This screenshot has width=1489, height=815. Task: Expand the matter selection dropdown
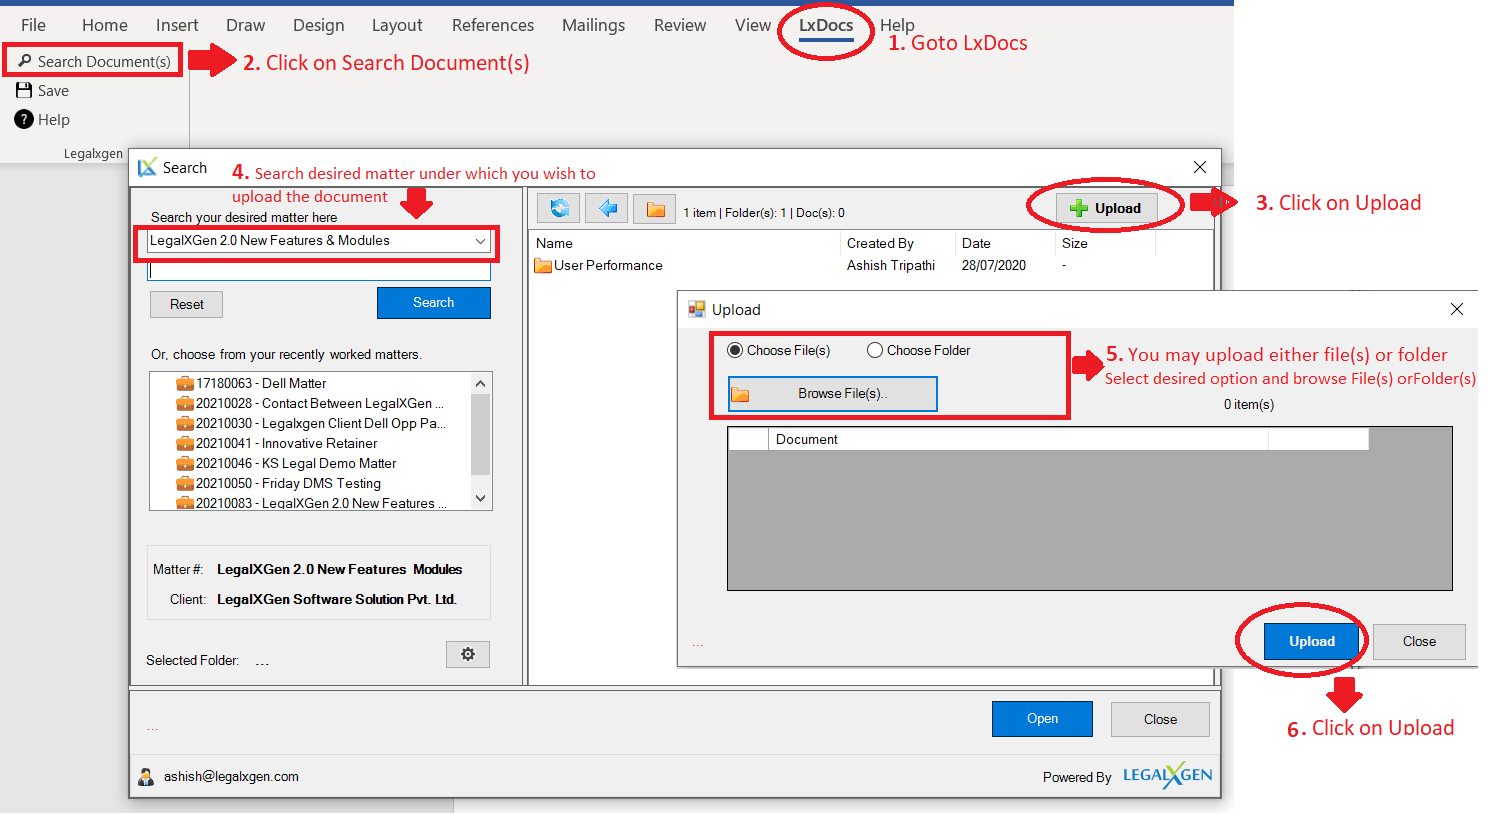tap(480, 241)
